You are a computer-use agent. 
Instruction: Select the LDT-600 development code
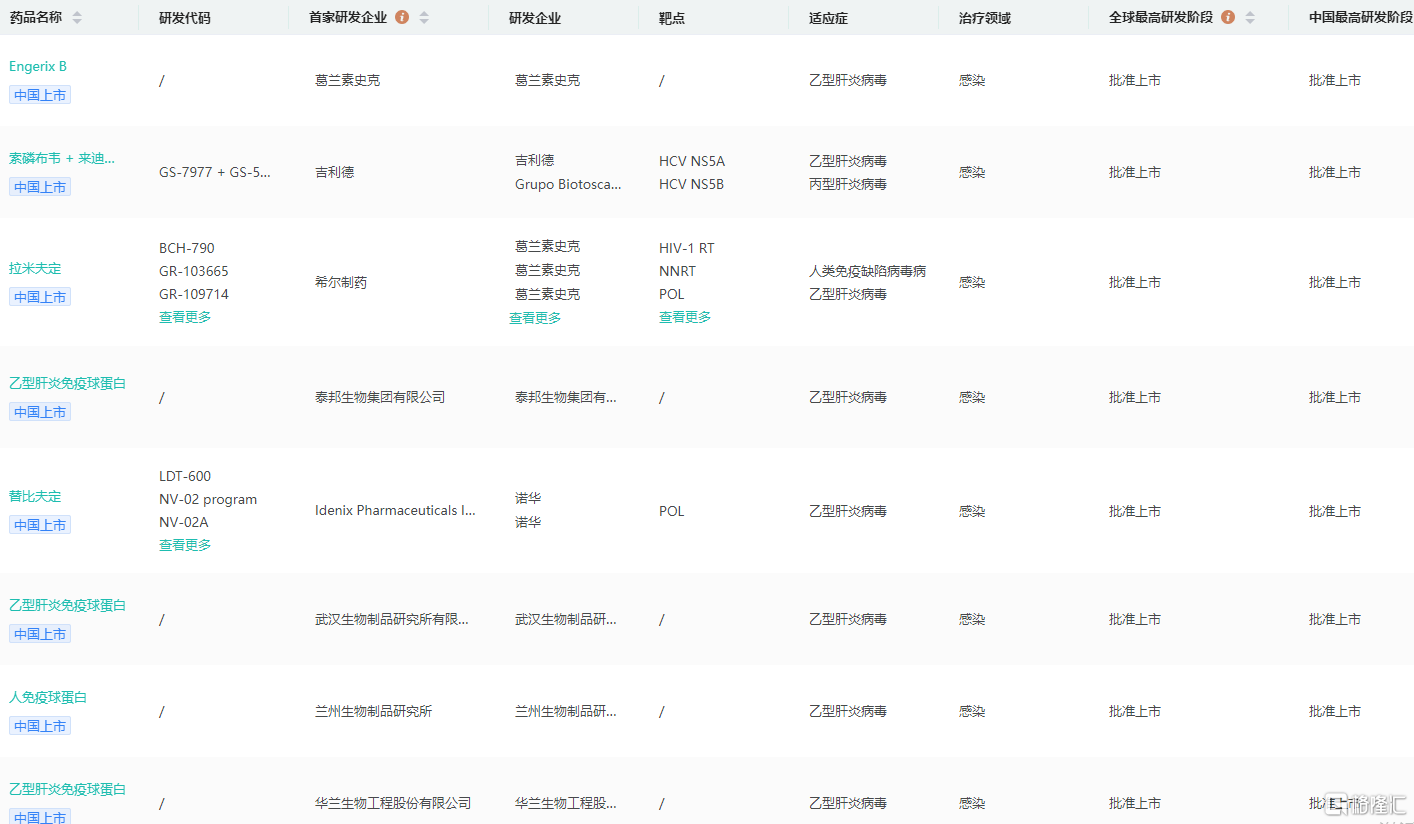coord(185,476)
